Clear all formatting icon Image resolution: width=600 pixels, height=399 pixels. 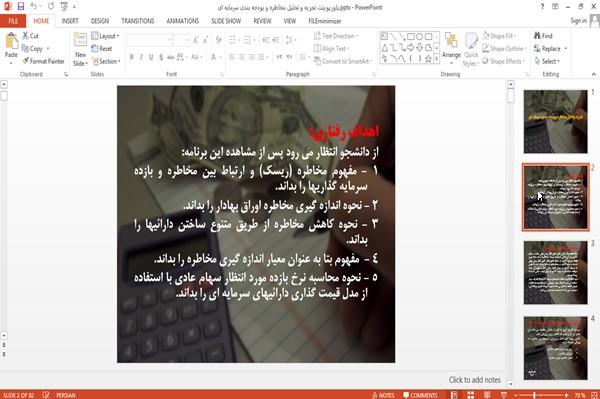point(218,40)
